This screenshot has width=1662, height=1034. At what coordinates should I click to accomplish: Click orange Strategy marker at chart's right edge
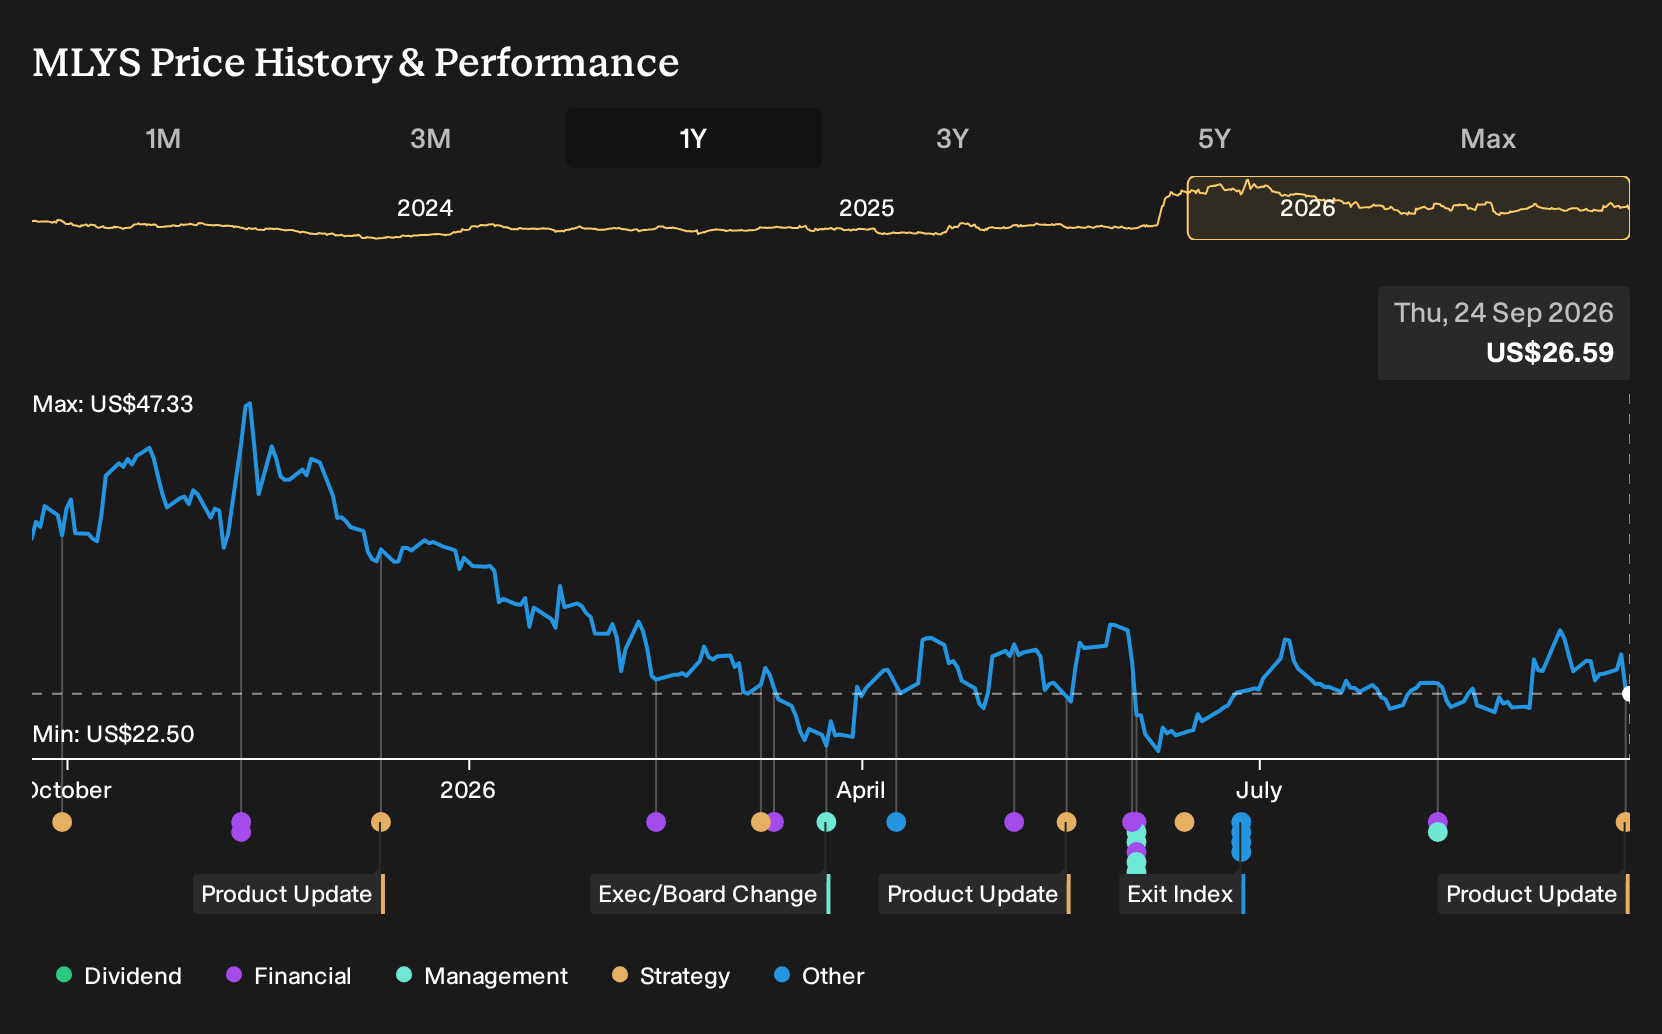[1623, 822]
